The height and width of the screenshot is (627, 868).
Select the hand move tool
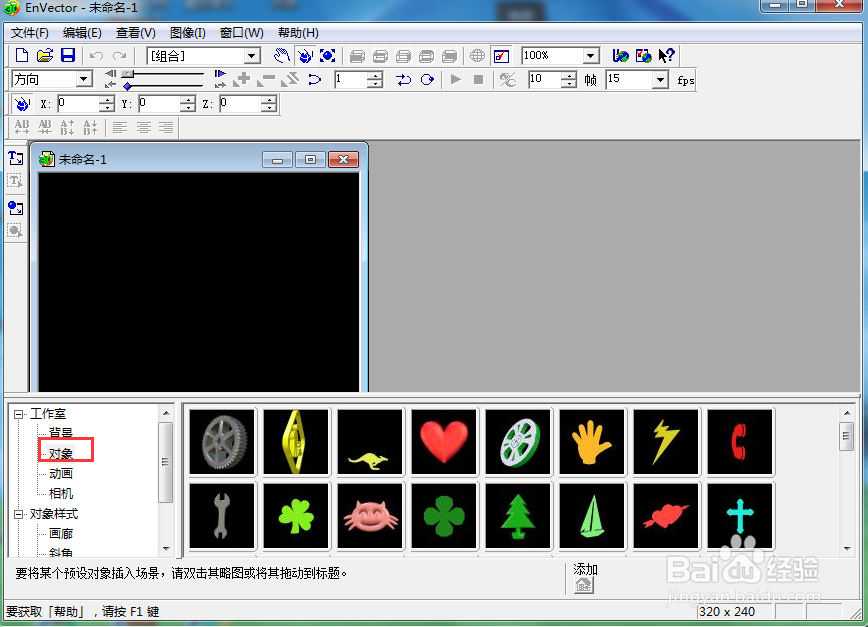(281, 55)
